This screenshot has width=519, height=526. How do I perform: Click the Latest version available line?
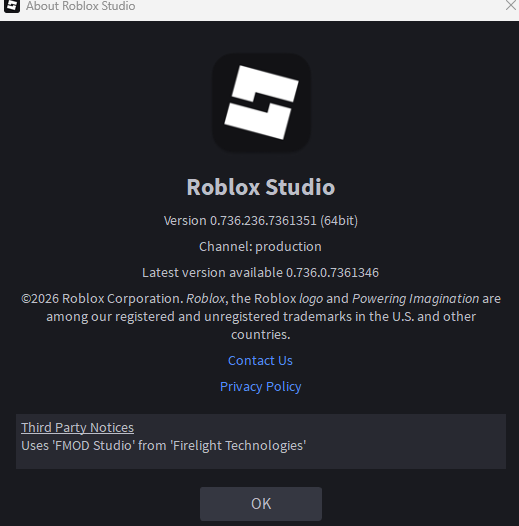pyautogui.click(x=260, y=272)
